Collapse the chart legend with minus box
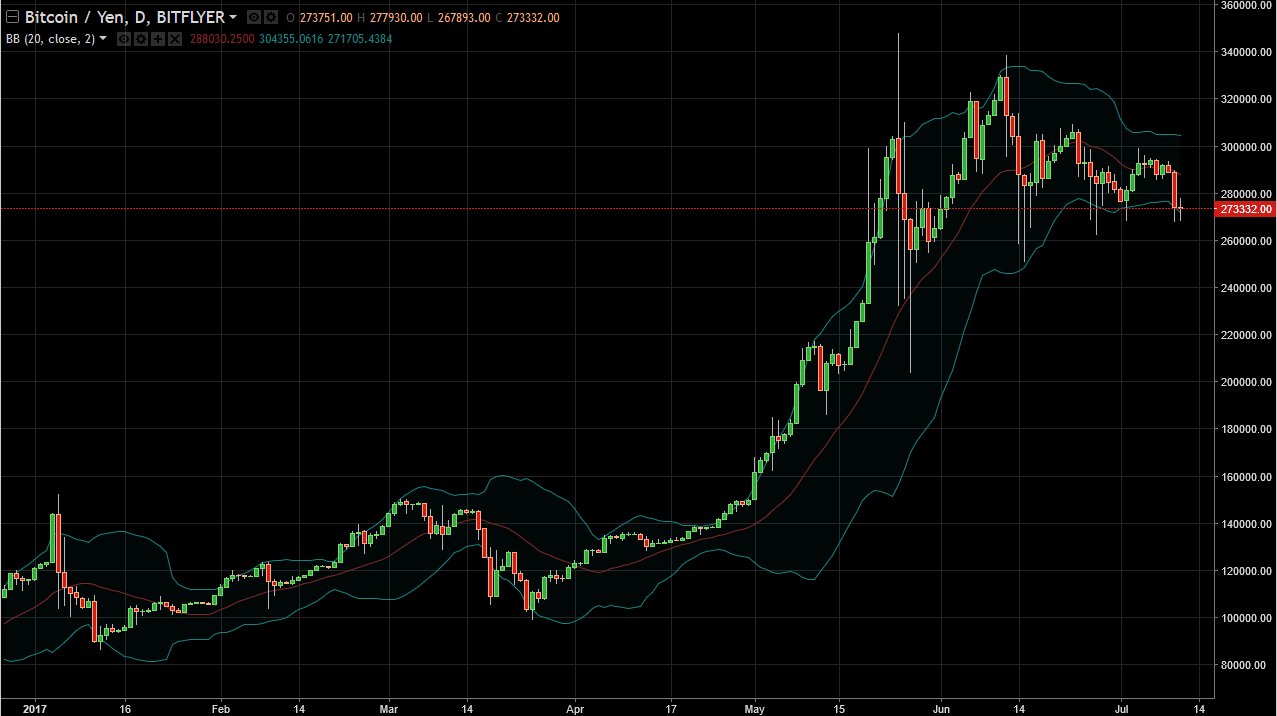Screen dimensions: 1277x716 12,17
